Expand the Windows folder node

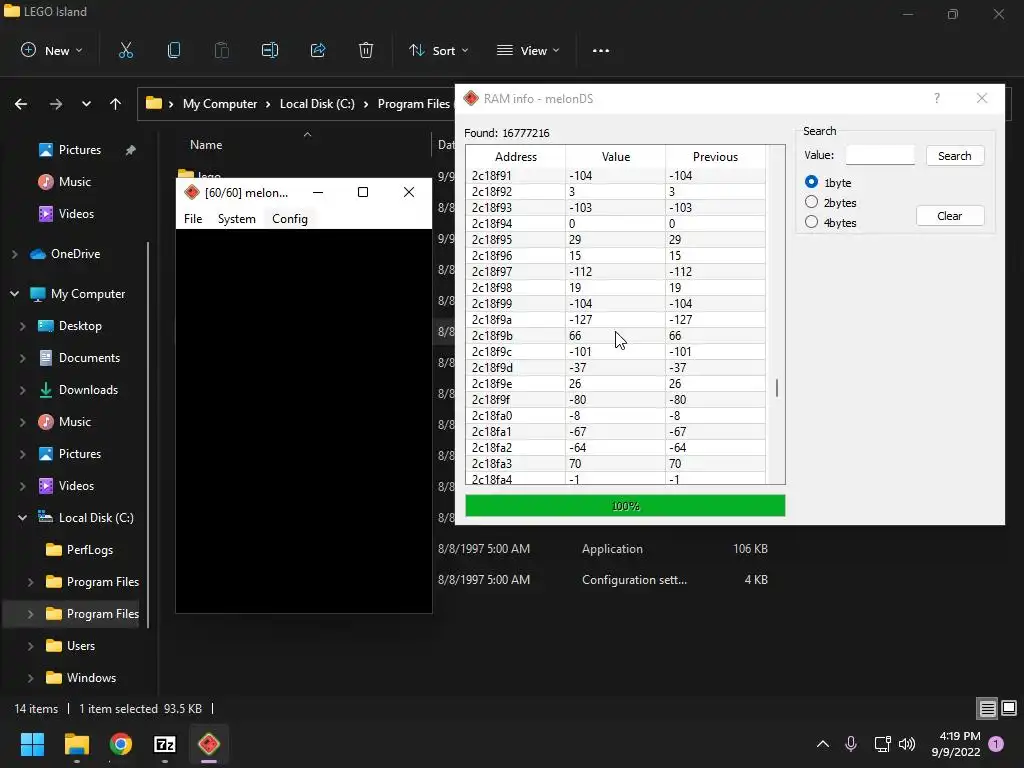coord(30,678)
